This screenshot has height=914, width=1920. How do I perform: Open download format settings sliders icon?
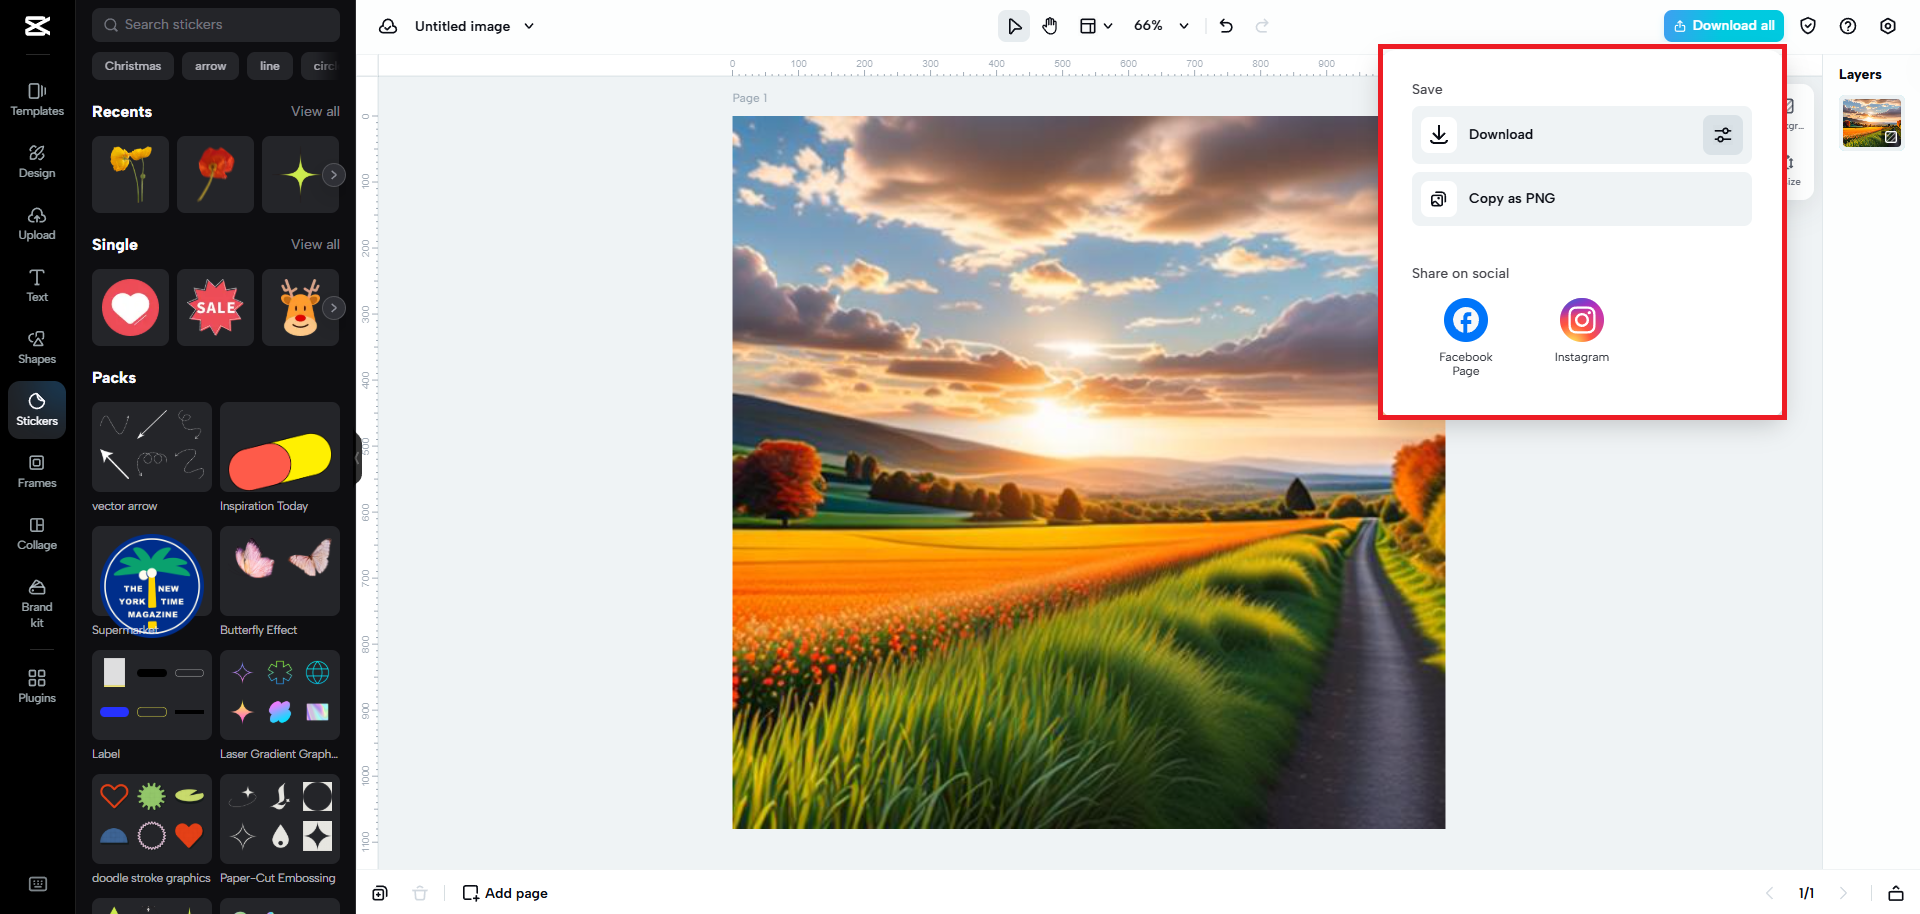pyautogui.click(x=1722, y=134)
